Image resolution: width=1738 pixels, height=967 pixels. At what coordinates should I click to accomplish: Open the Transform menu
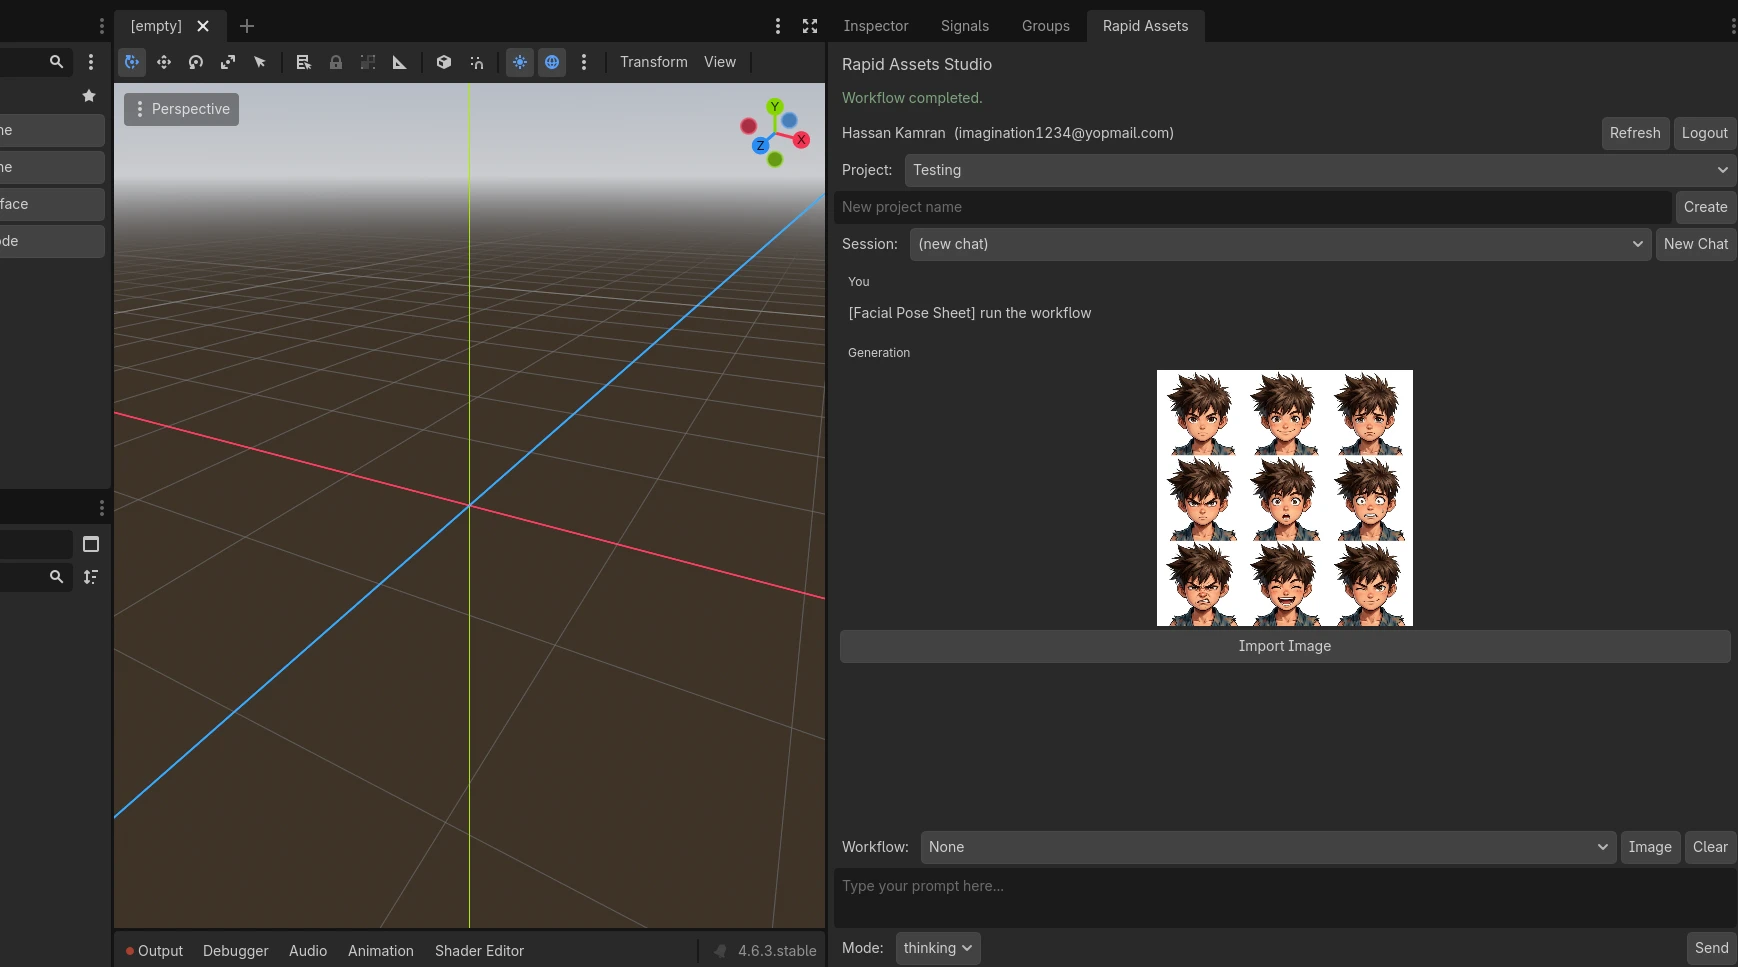tap(654, 62)
